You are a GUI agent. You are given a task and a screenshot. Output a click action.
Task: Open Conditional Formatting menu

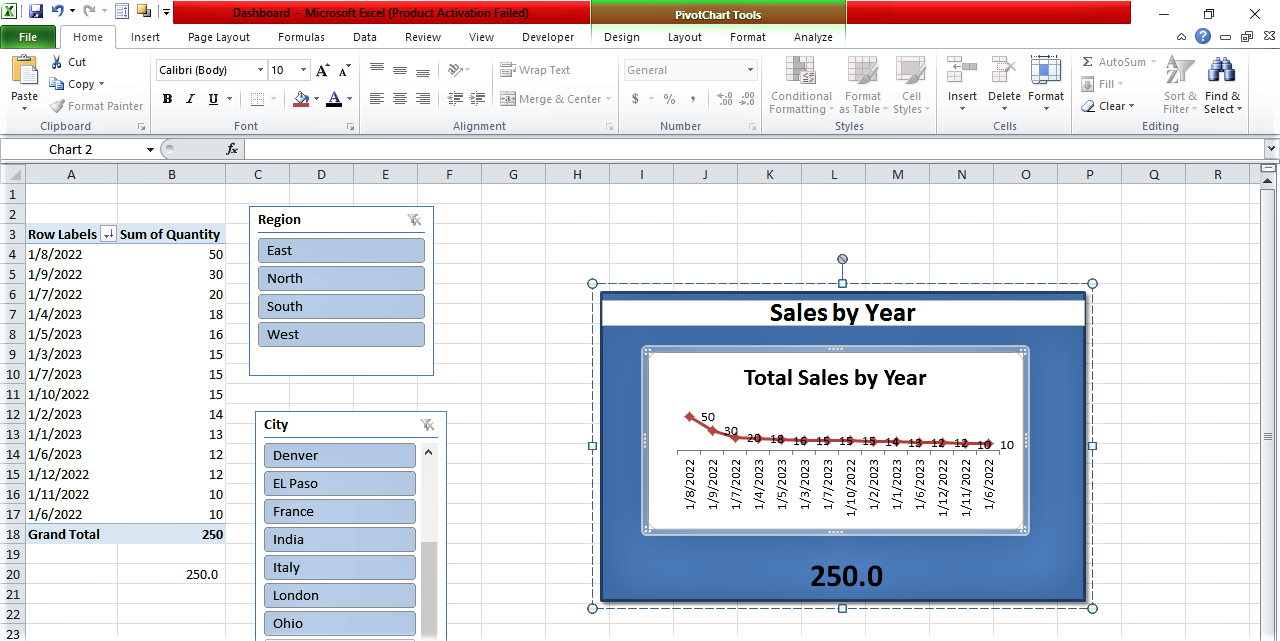(801, 85)
